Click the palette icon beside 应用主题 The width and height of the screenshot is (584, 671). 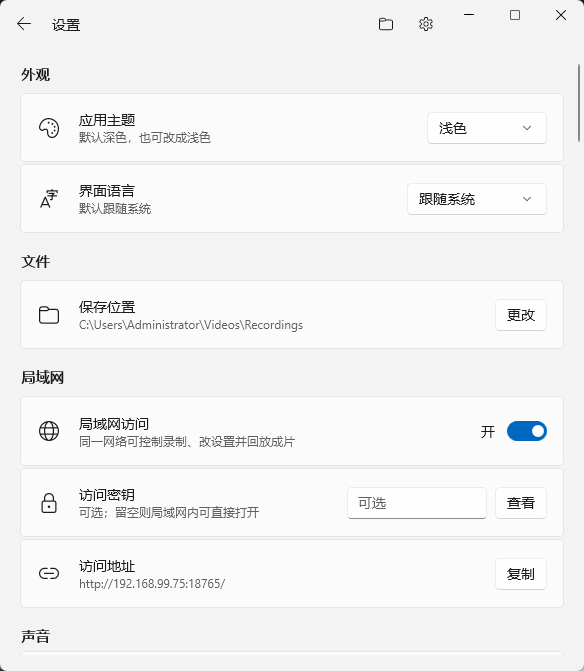[x=49, y=128]
